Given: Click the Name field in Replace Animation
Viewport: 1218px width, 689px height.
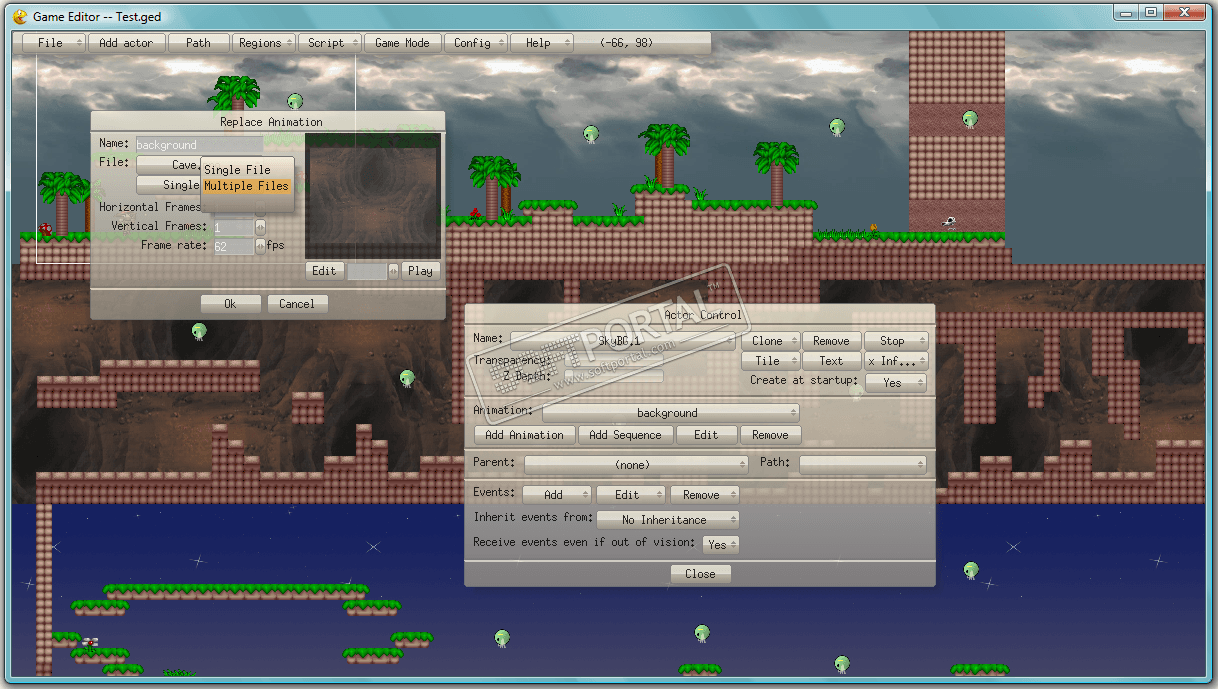Looking at the screenshot, I should tap(199, 145).
